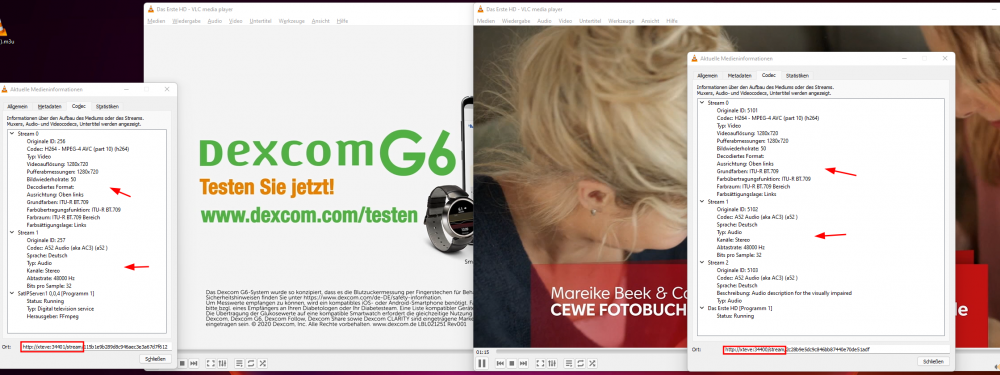Image resolution: width=1000 pixels, height=375 pixels.
Task: Select 'Abtastrate: 48000 Hz' row in left dialog
Action: [x=50, y=278]
